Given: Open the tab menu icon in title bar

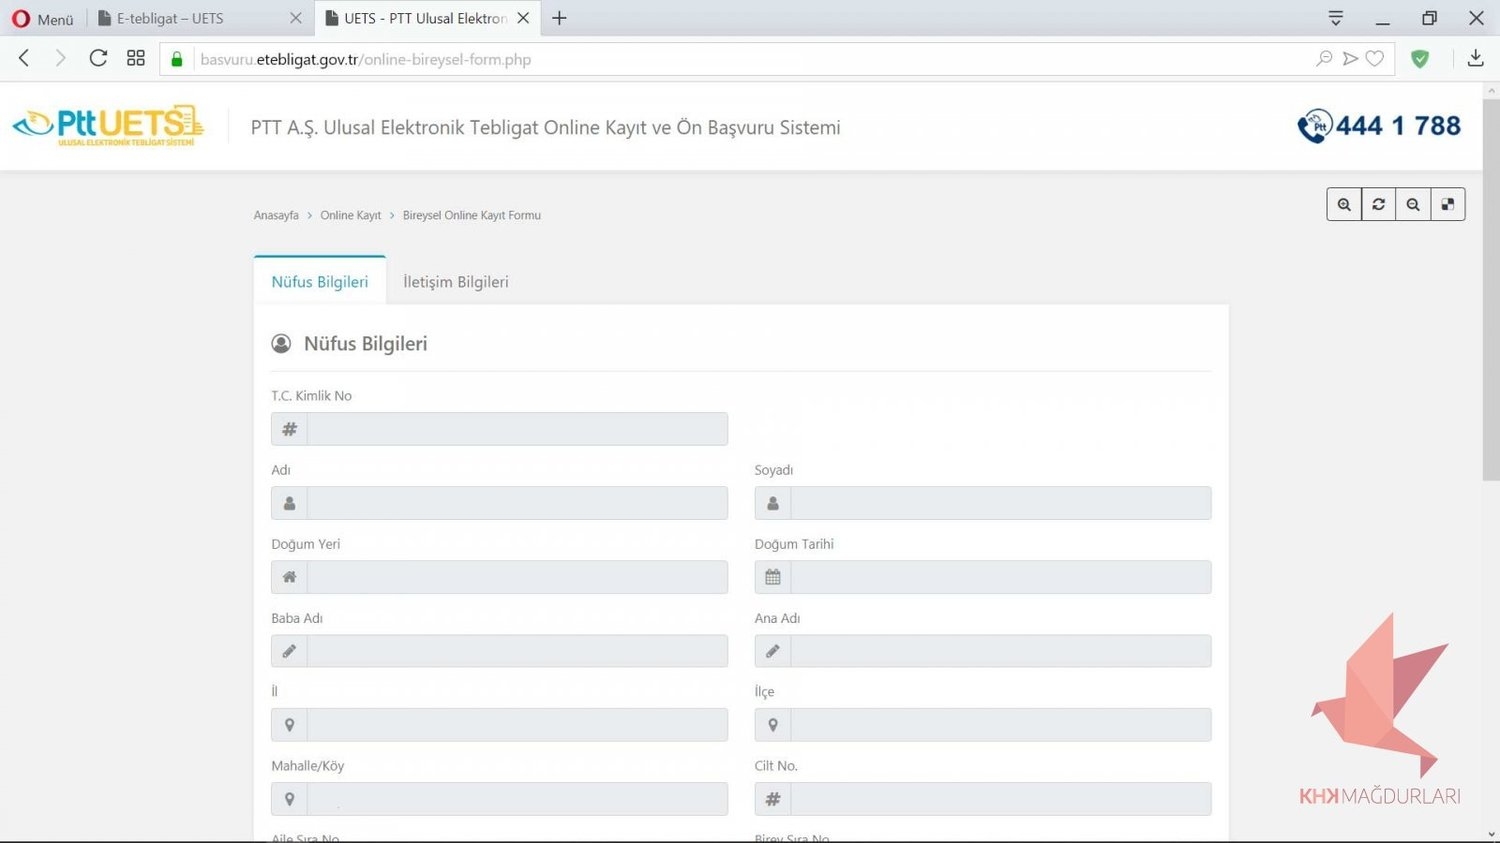Looking at the screenshot, I should tap(1335, 18).
